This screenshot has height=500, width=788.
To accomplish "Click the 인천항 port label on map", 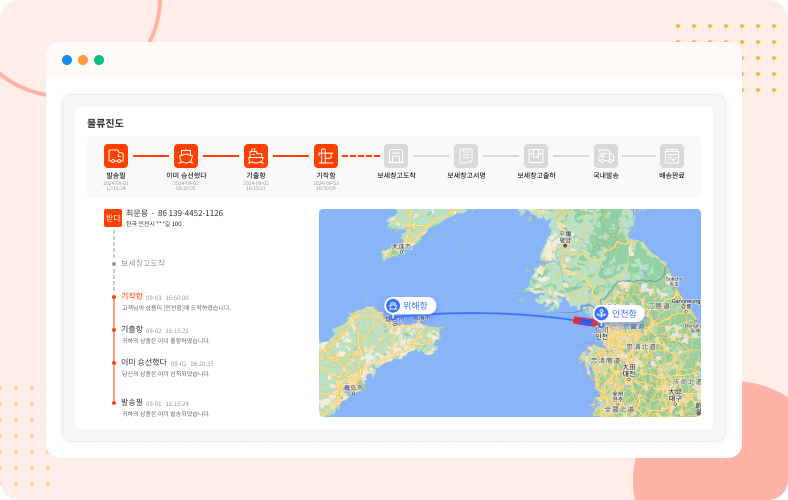I will (x=624, y=314).
